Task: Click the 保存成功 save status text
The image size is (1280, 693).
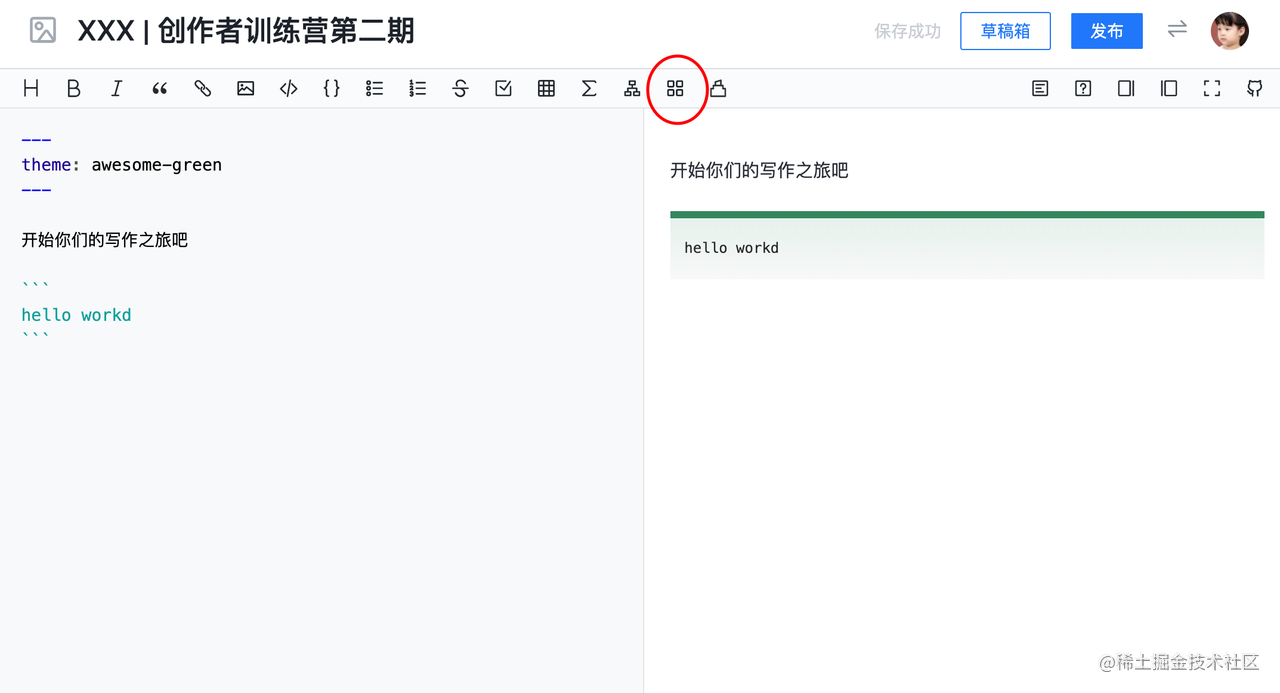Action: (908, 31)
